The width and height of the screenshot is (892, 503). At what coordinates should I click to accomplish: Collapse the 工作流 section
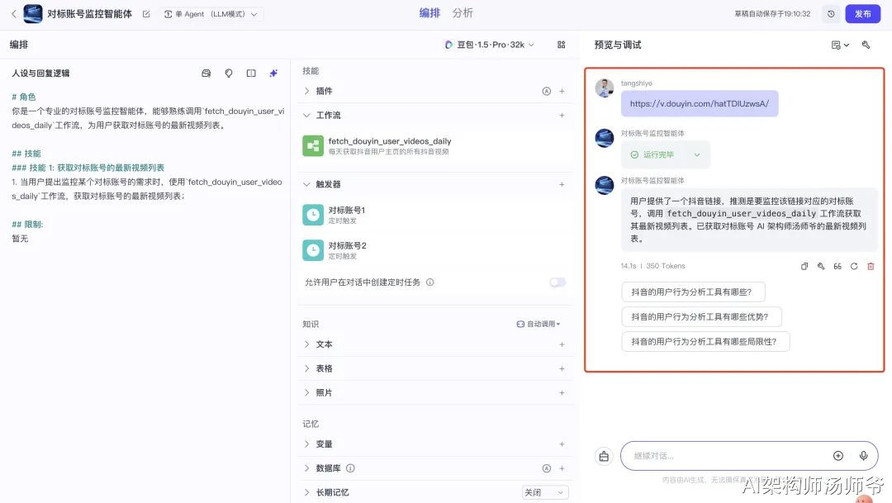click(307, 116)
